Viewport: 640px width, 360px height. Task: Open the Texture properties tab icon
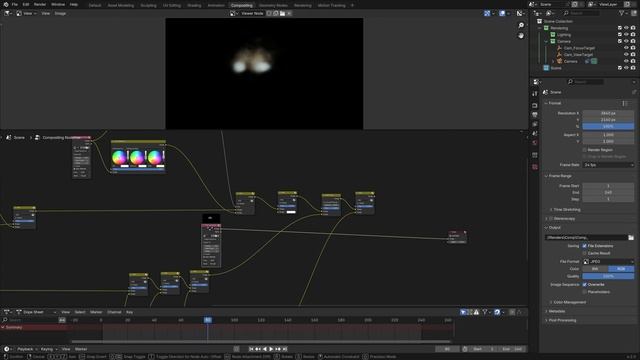pos(535,167)
